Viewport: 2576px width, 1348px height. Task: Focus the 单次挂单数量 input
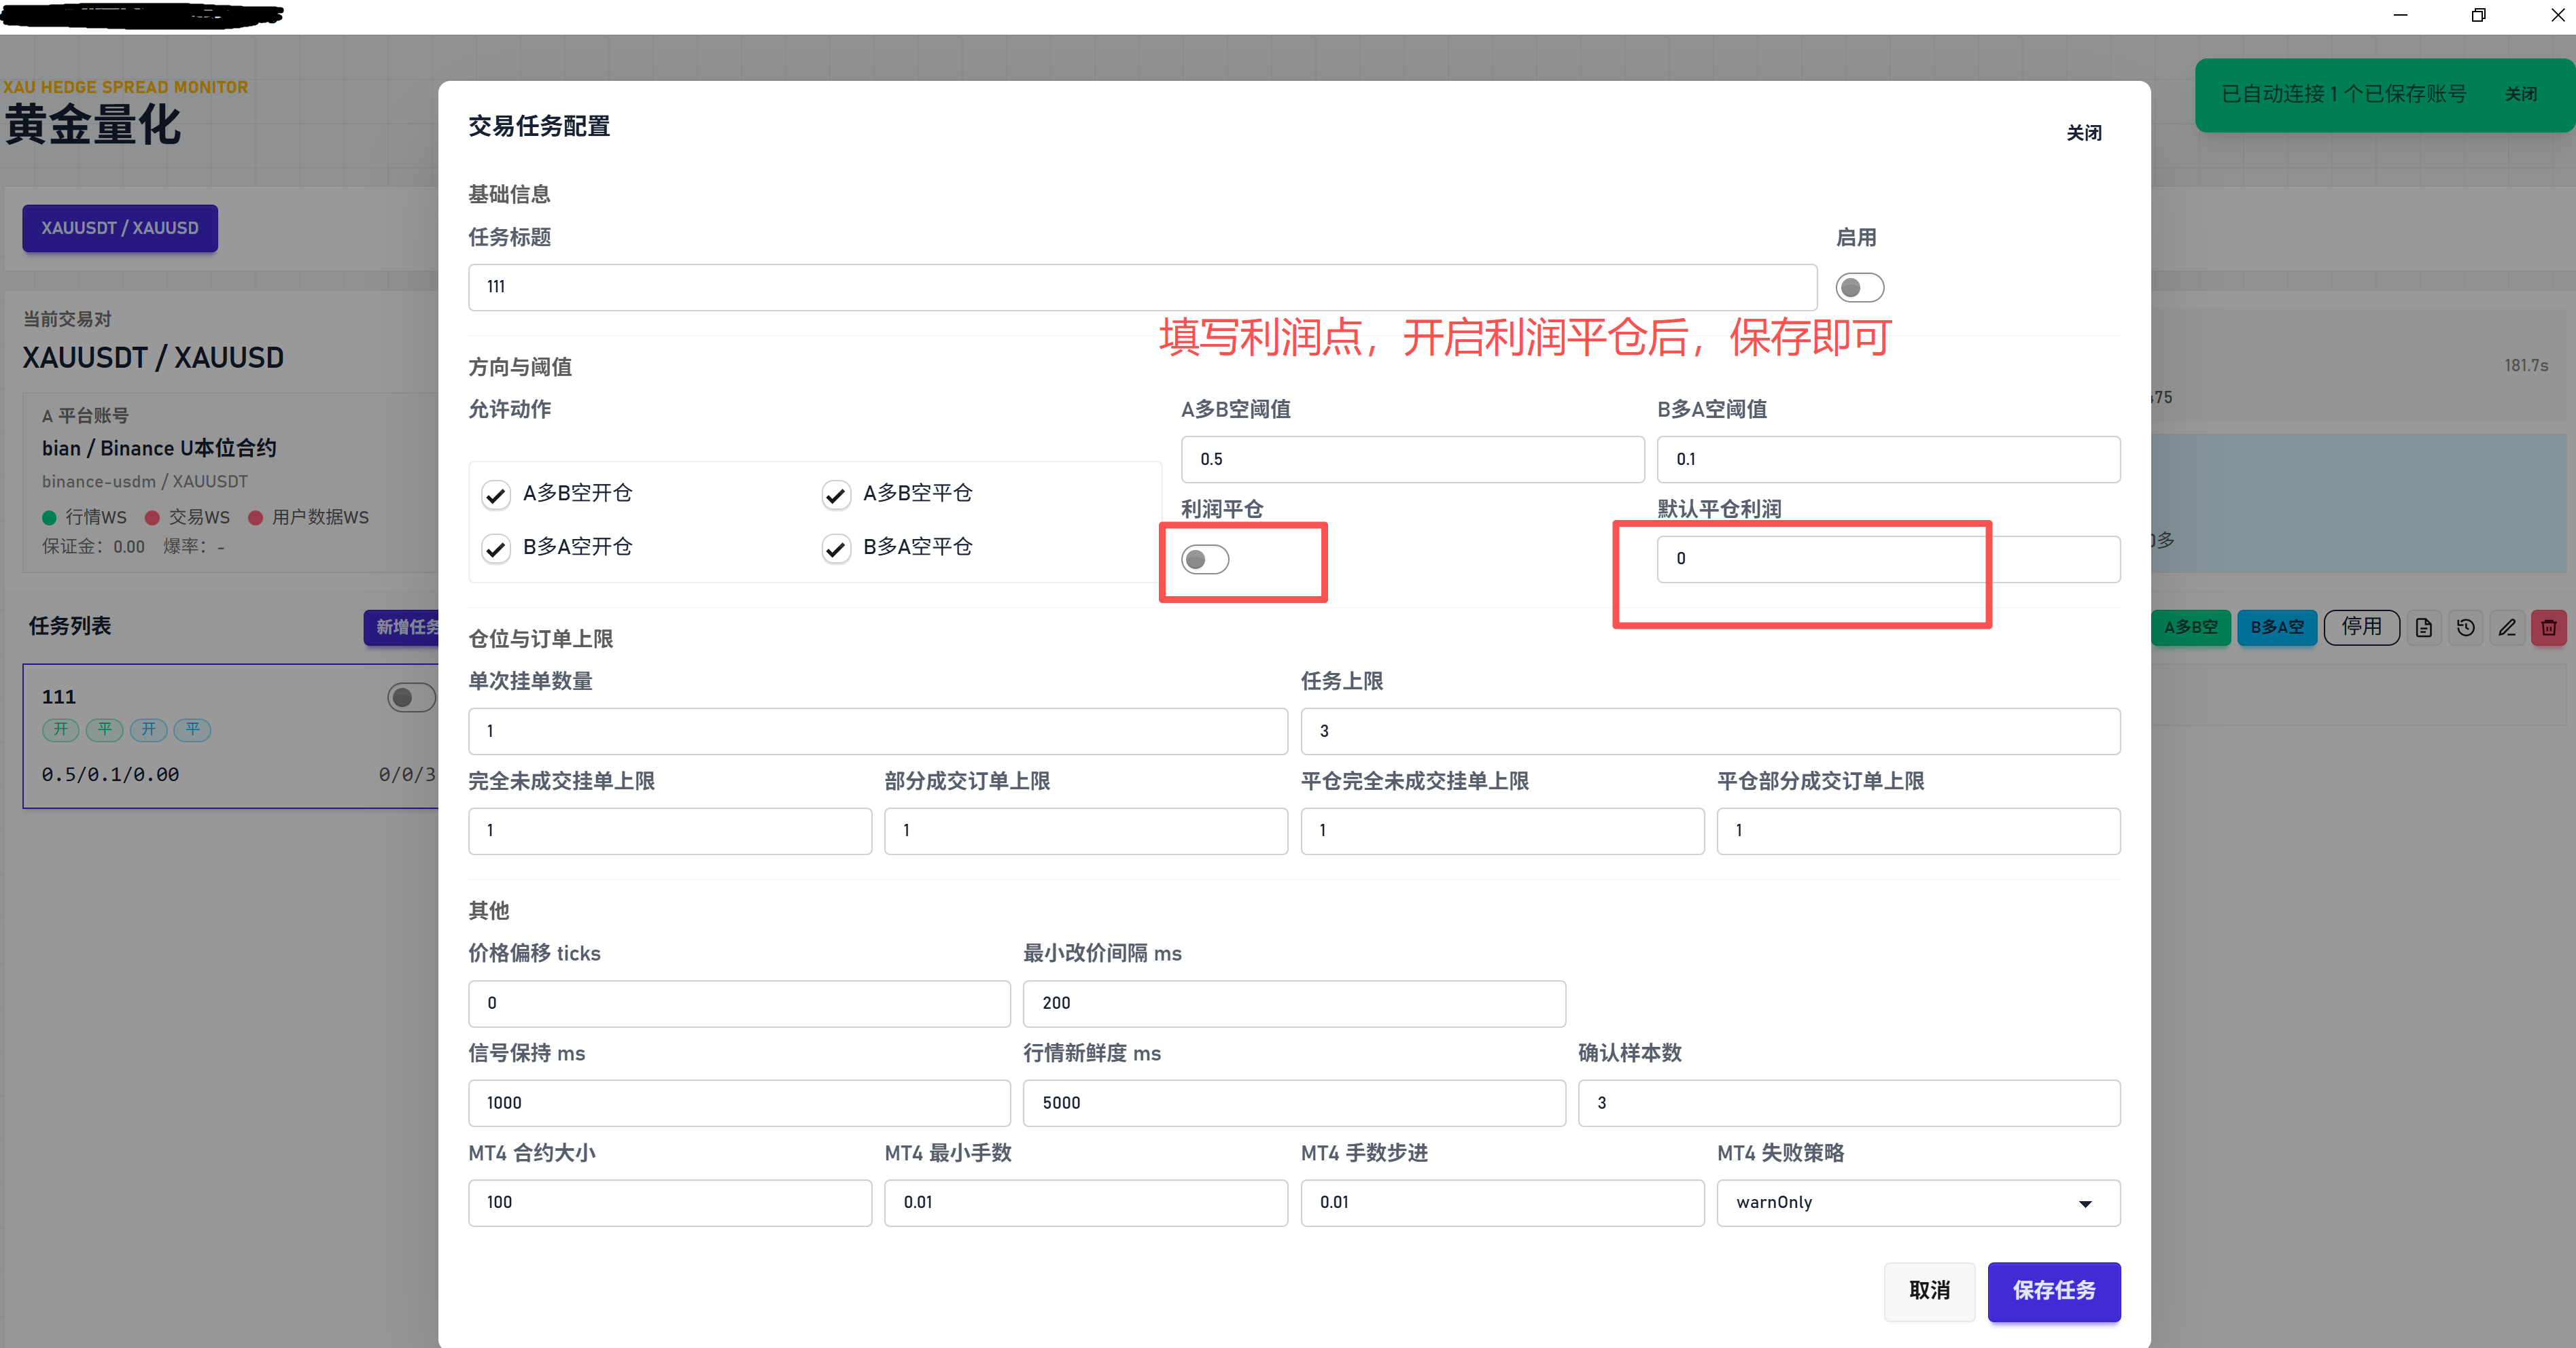(877, 731)
